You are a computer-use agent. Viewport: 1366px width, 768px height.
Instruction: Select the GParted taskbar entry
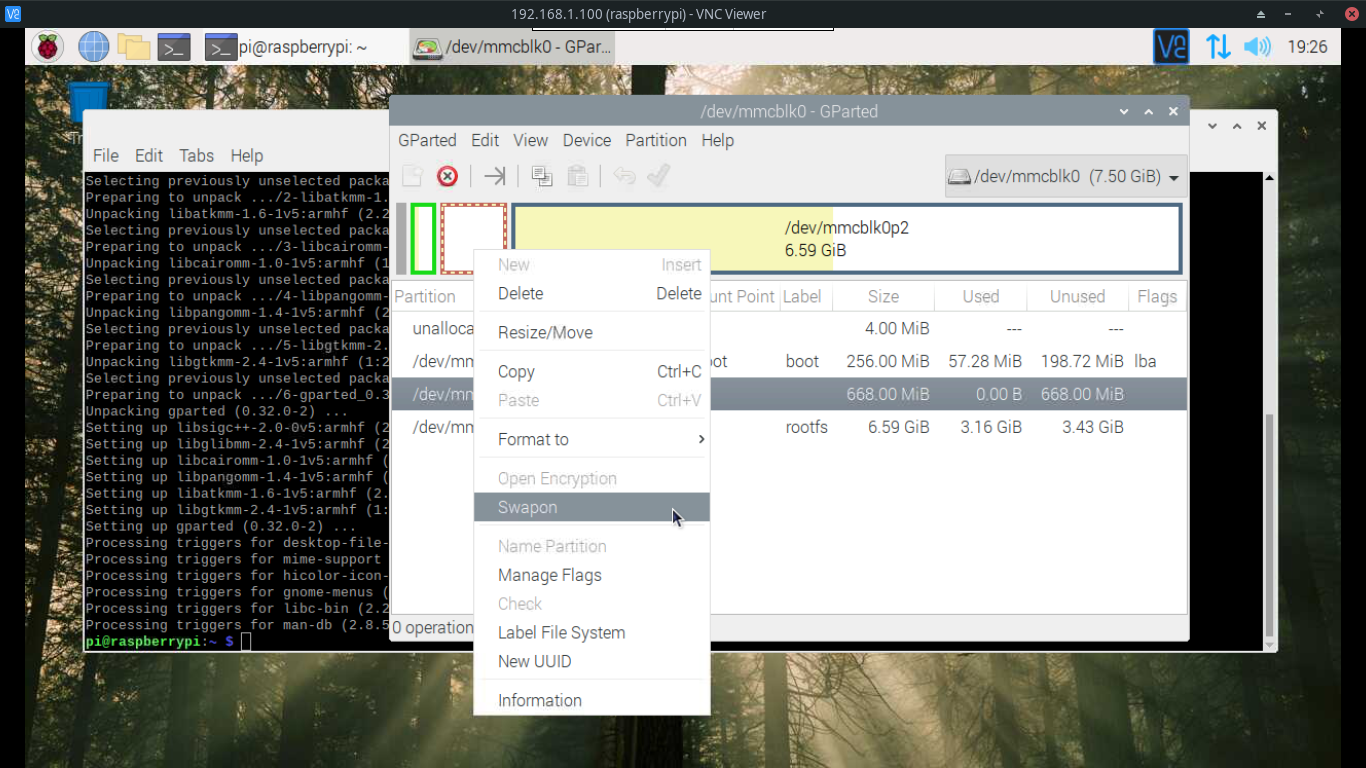512,47
